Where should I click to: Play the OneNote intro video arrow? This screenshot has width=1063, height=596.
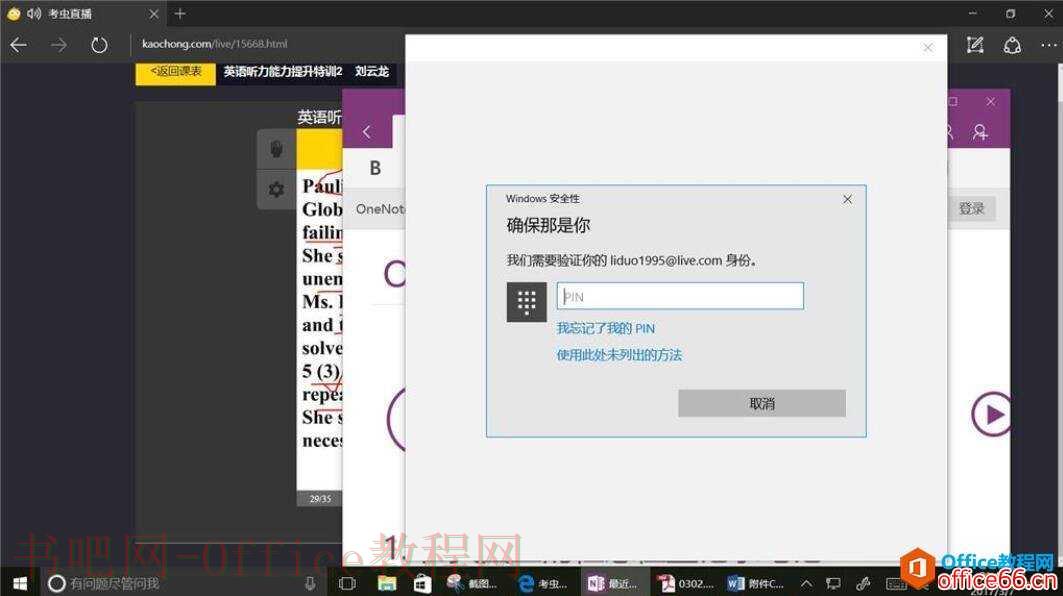[x=991, y=414]
